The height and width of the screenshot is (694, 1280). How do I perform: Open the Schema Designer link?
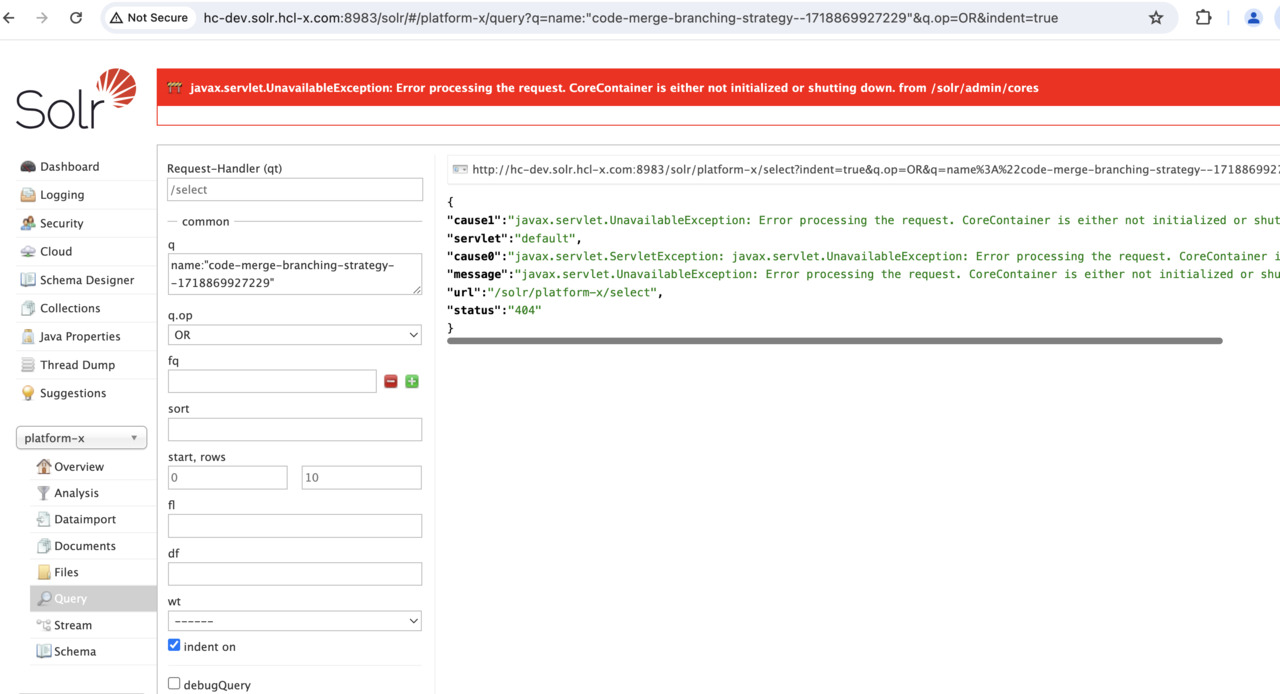click(x=87, y=280)
